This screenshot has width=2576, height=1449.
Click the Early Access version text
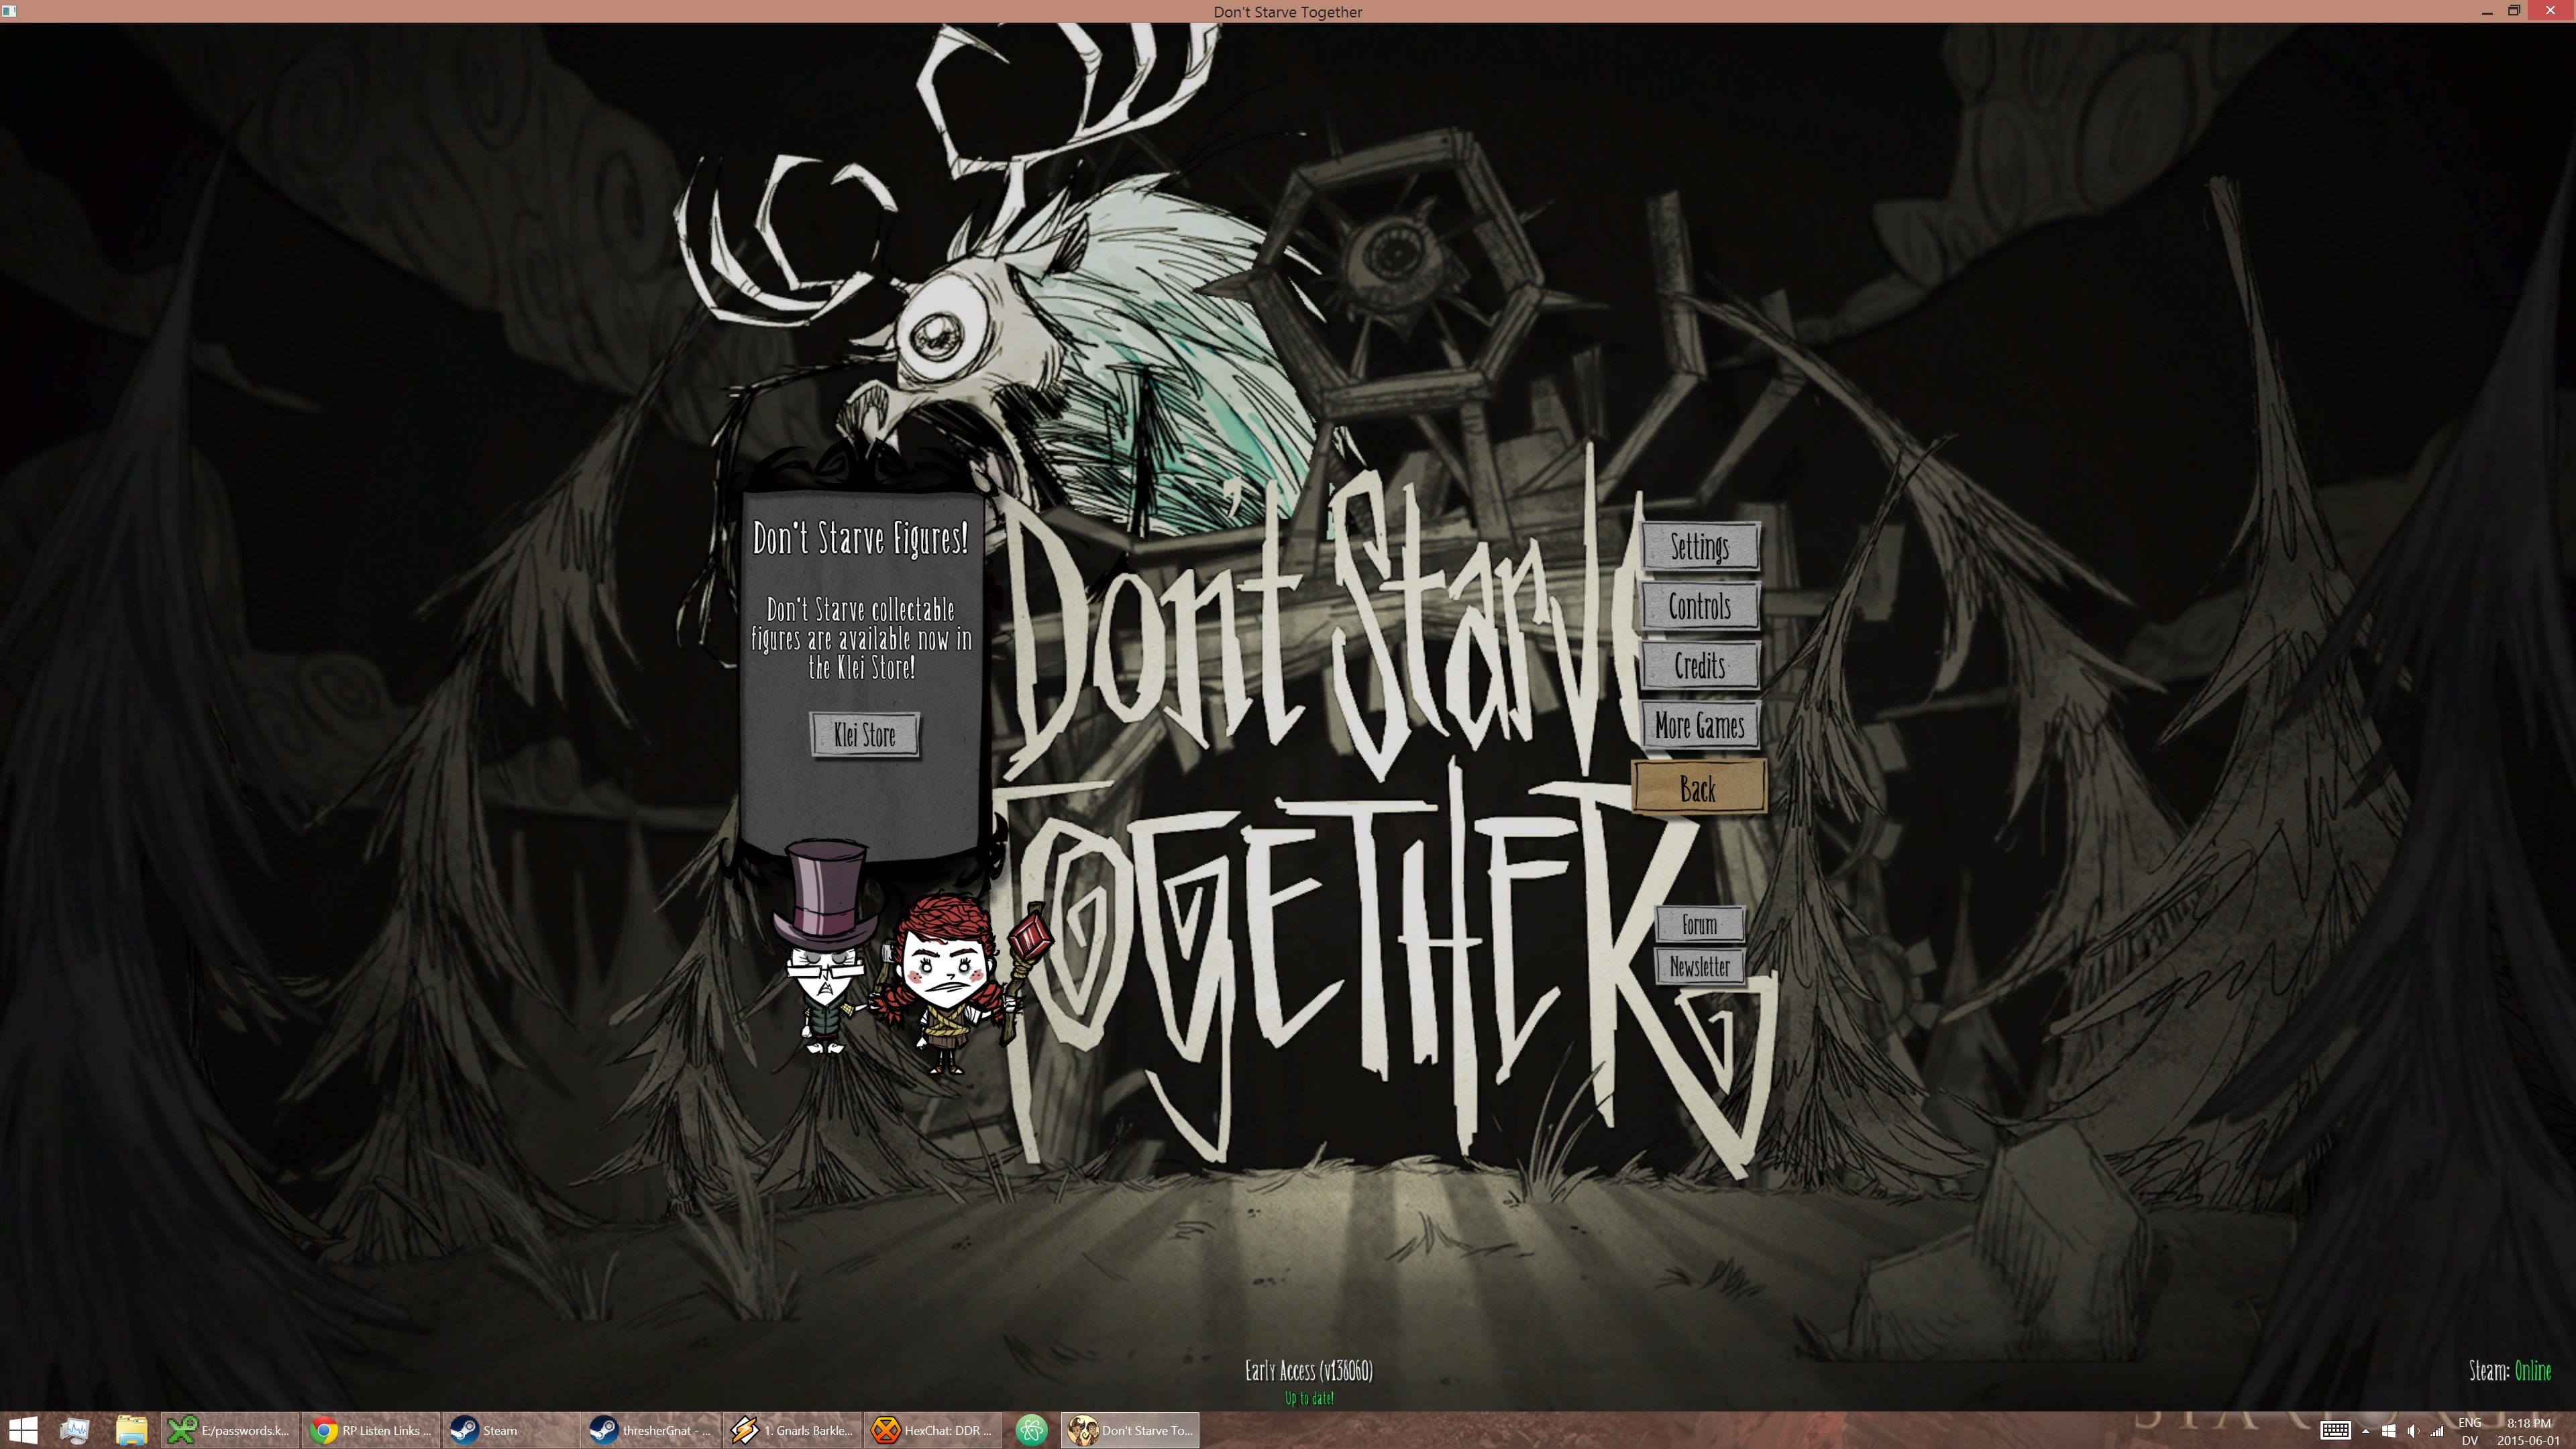tap(1308, 1370)
